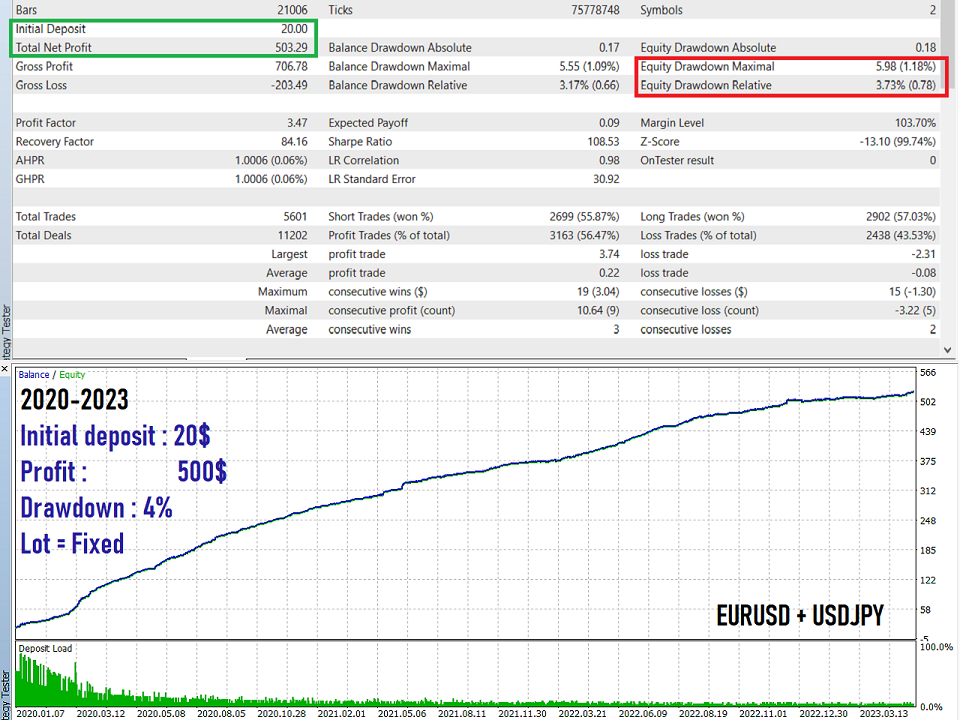Select the Initial Deposit value 20.00
Viewport: 960px width, 720px height.
click(294, 29)
